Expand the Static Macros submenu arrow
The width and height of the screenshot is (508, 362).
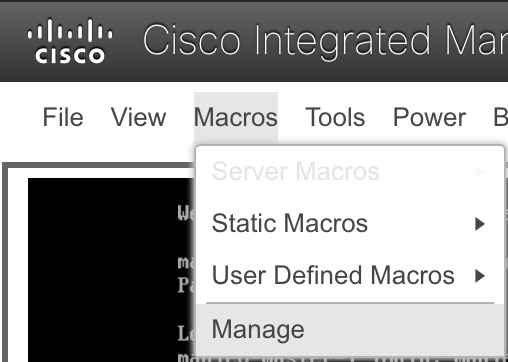480,224
